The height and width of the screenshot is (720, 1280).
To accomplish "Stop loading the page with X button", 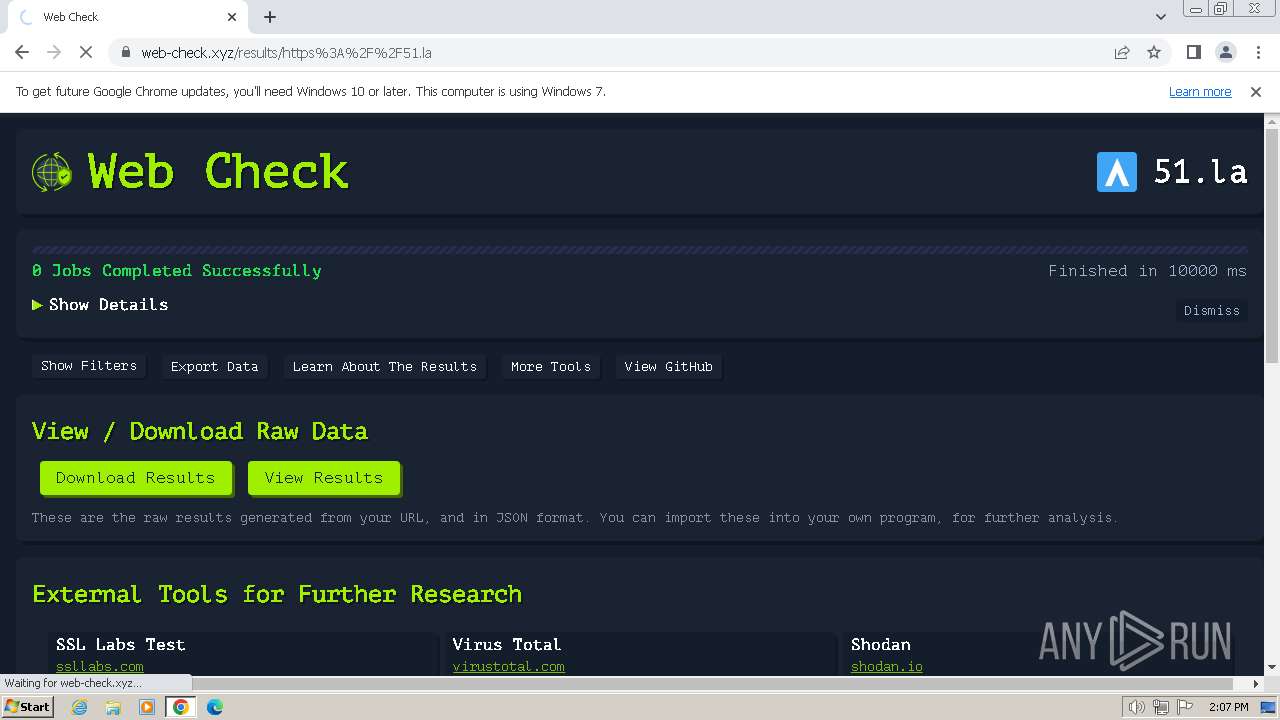I will (86, 52).
